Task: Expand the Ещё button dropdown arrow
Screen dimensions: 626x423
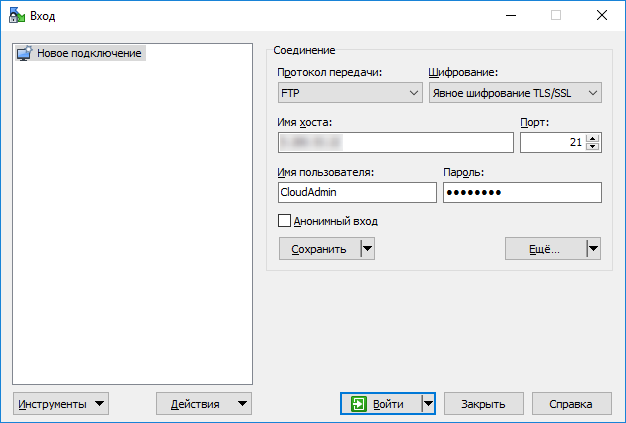Action: click(593, 249)
